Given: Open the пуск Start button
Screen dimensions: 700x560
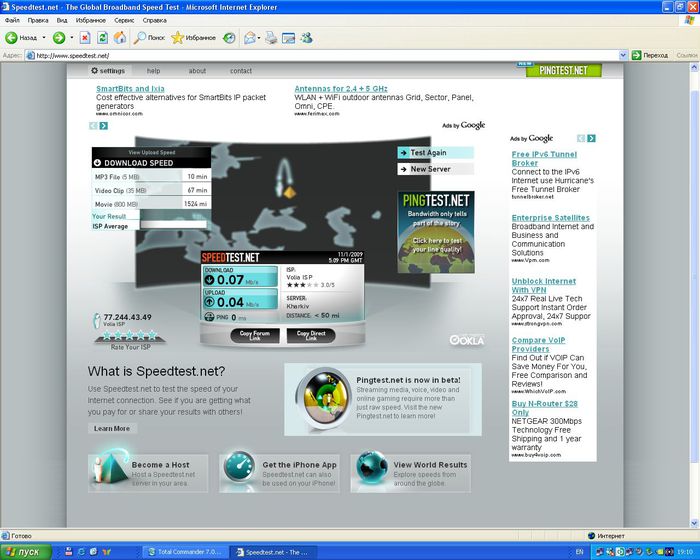Looking at the screenshot, I should [25, 552].
